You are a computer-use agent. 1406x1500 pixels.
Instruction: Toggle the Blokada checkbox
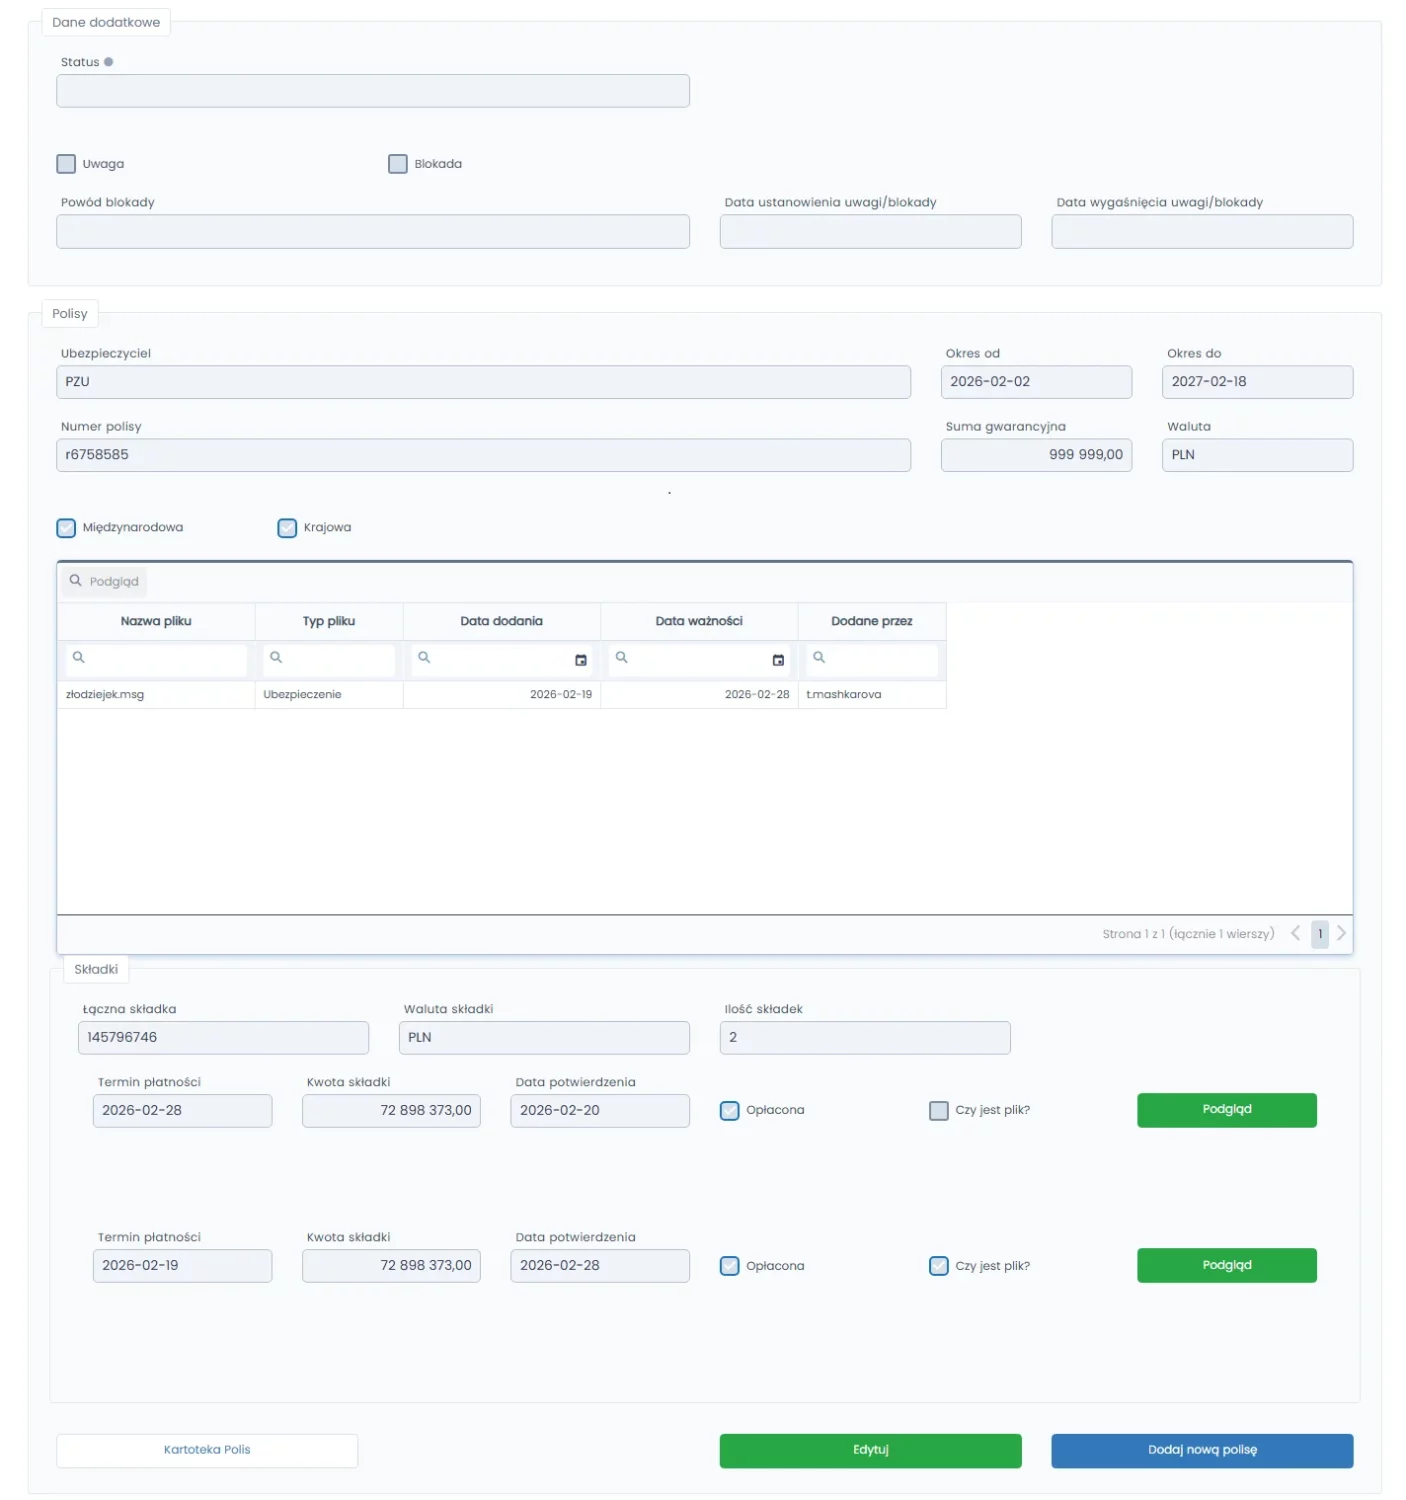click(x=398, y=164)
